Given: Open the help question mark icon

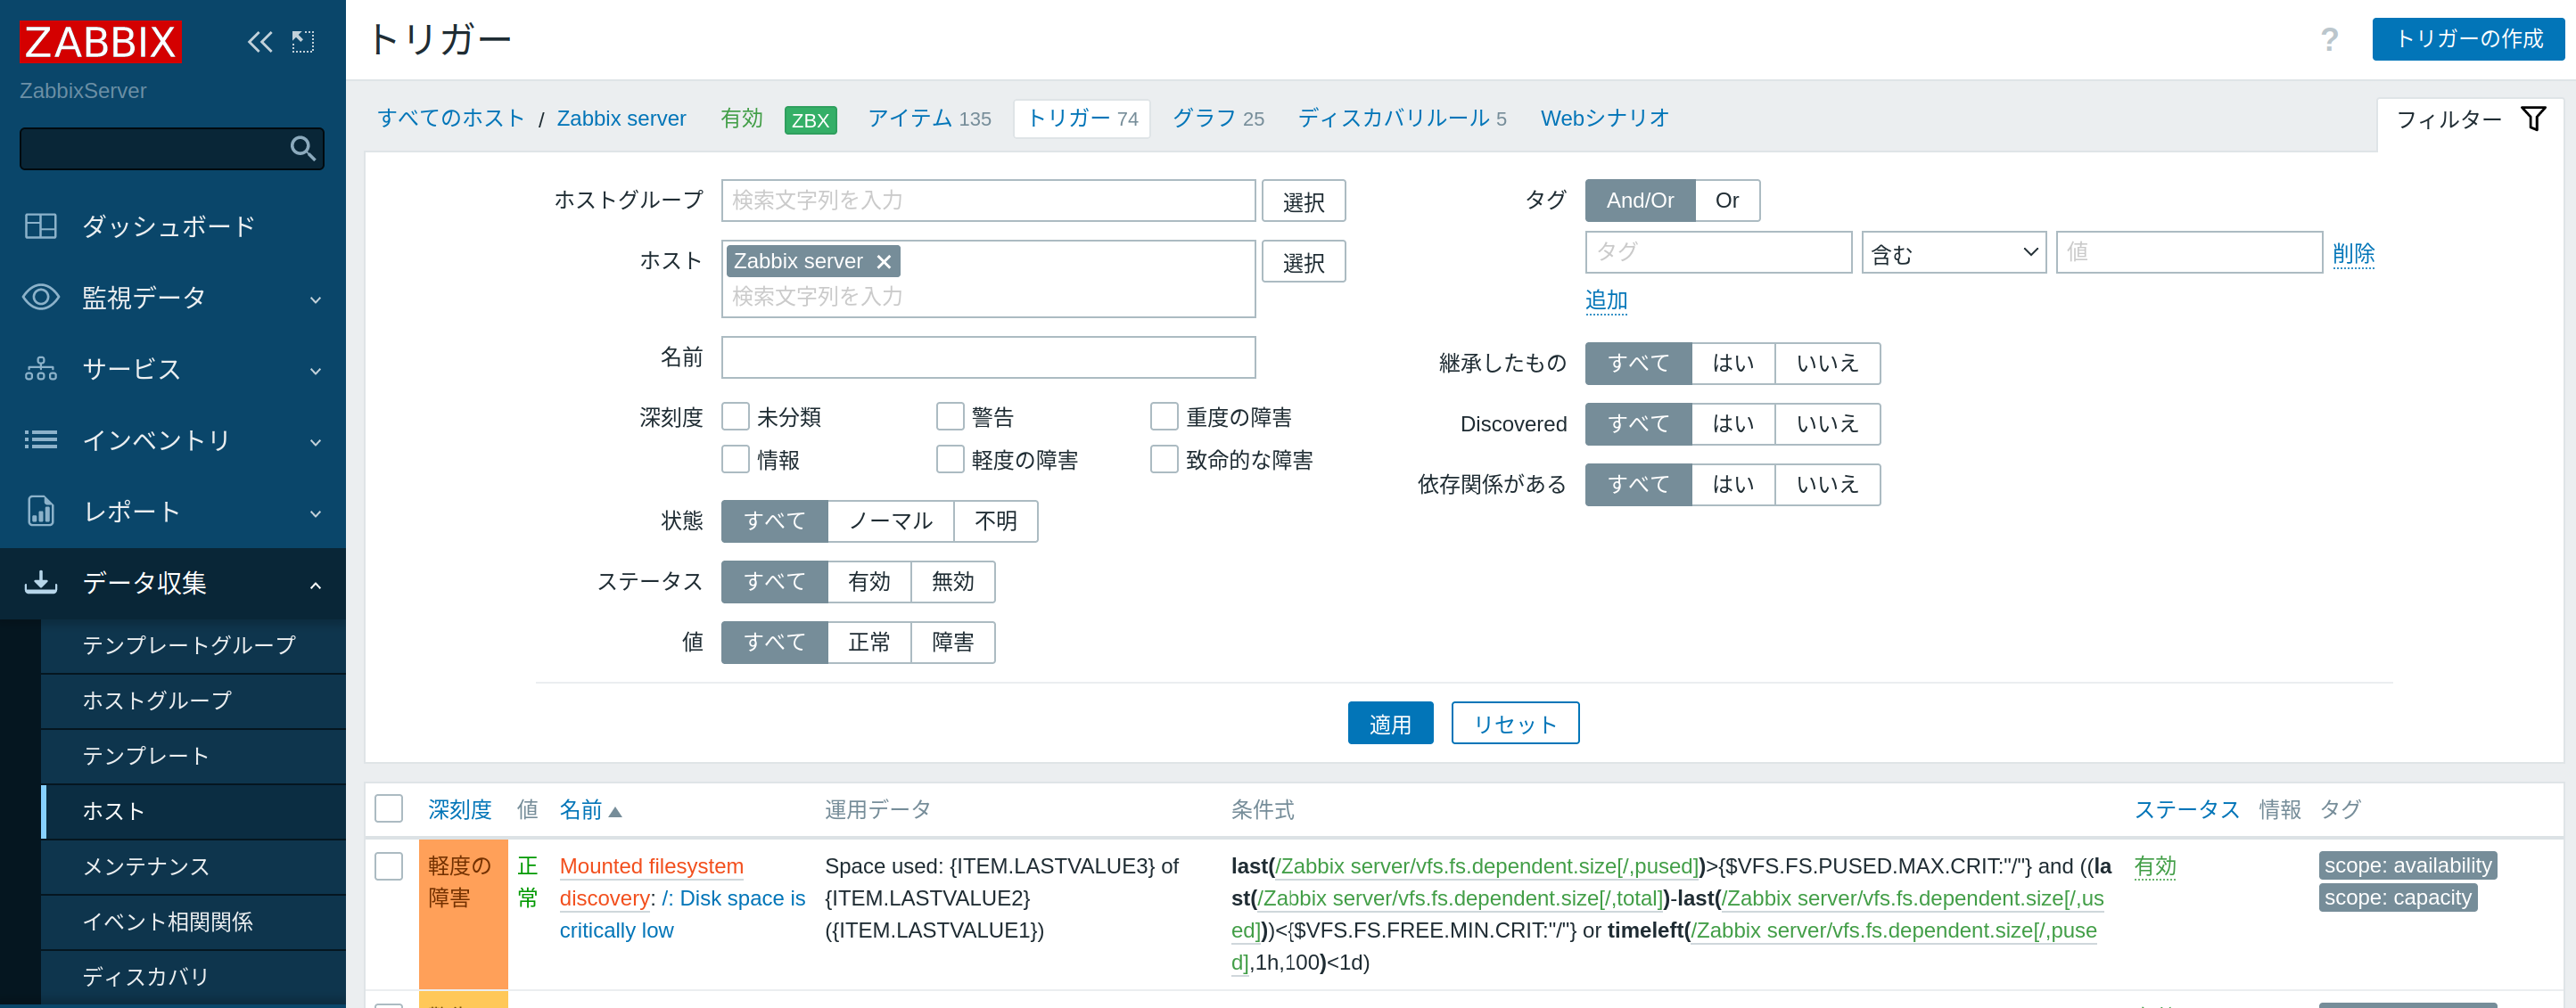Looking at the screenshot, I should [2329, 40].
